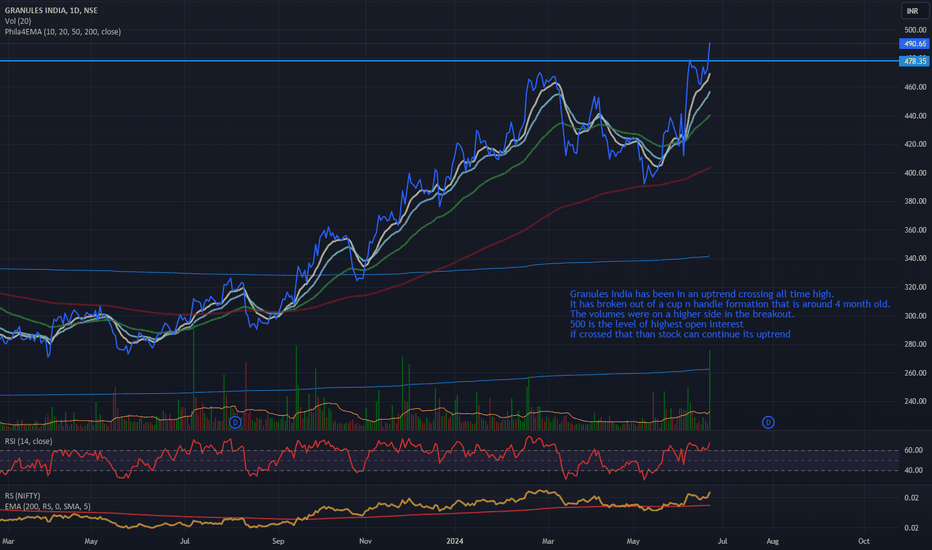The height and width of the screenshot is (550, 932).
Task: Click the 240.00 price axis label
Action: (915, 401)
